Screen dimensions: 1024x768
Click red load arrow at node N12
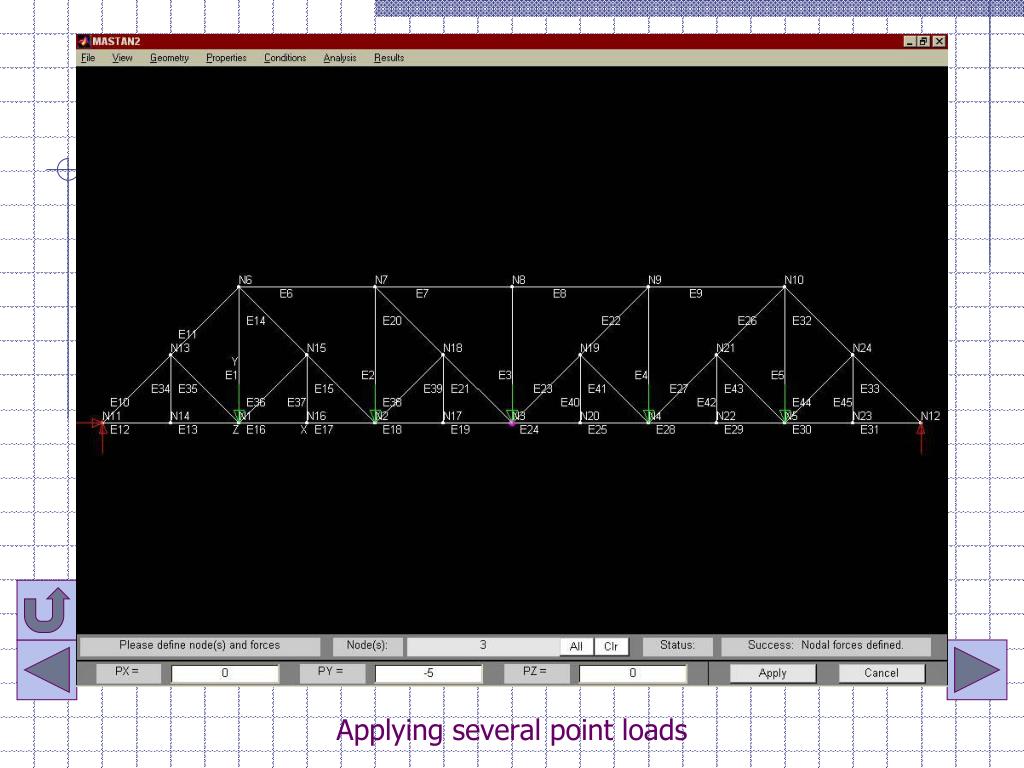pyautogui.click(x=921, y=438)
